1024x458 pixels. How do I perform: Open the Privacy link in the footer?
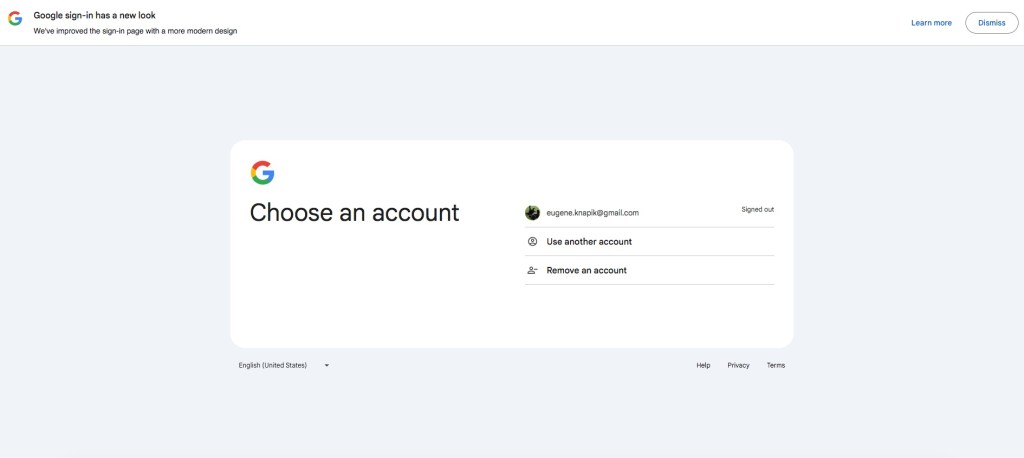738,365
